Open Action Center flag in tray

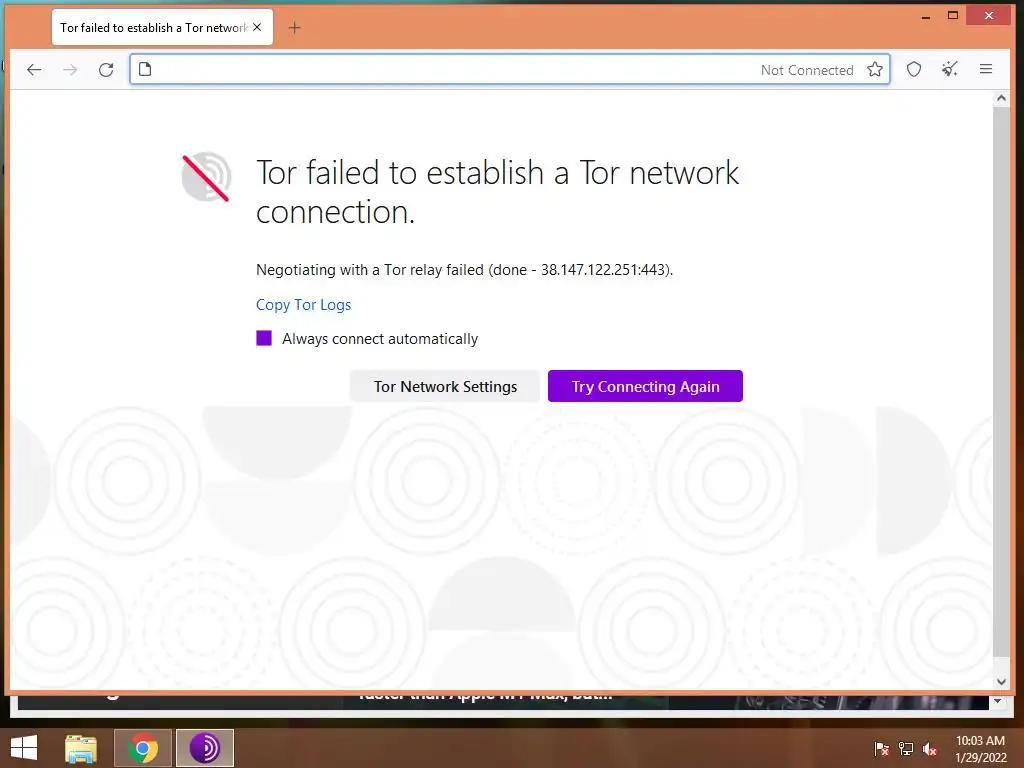pyautogui.click(x=882, y=749)
